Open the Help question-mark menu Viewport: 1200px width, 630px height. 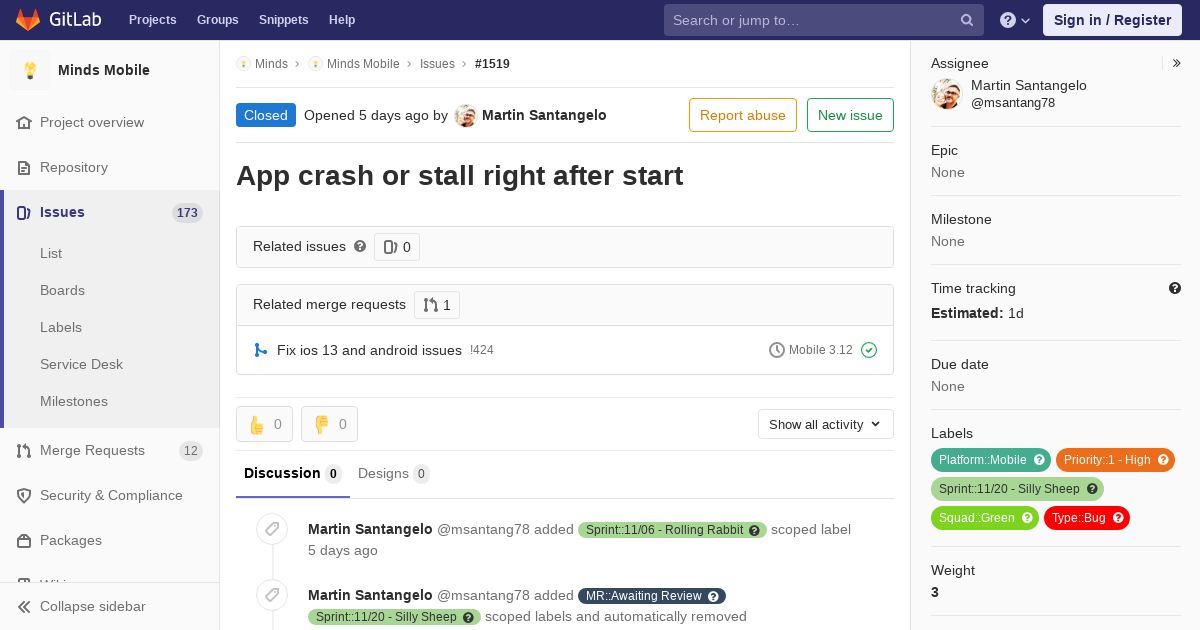[x=1015, y=20]
